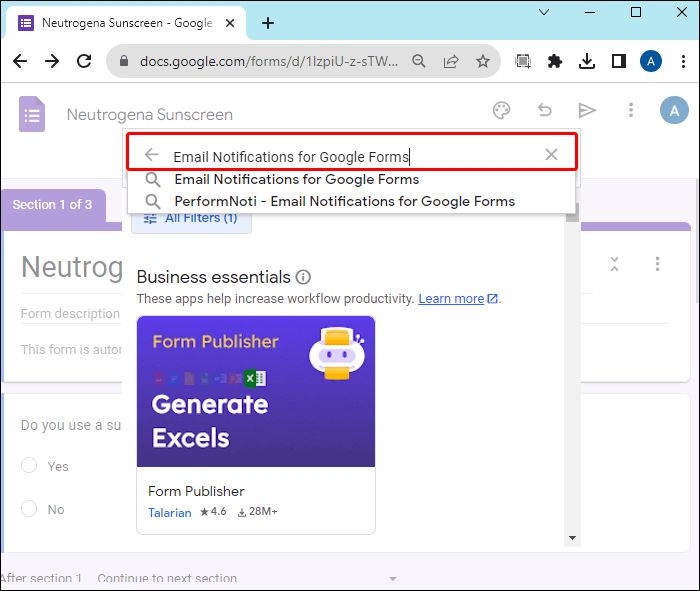Choose the Email Notifications for Google Forms suggestion
Screen dimensions: 700x591
point(351,179)
